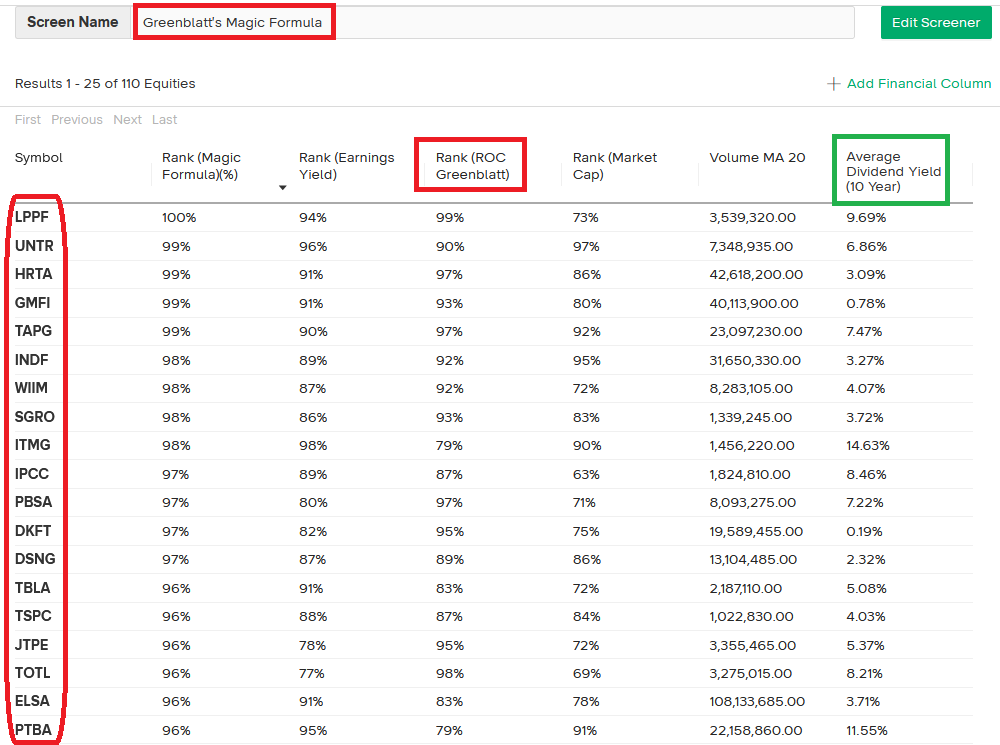Viewport: 1000px width, 745px height.
Task: Sort by Rank (Market Cap) column header
Action: click(616, 166)
